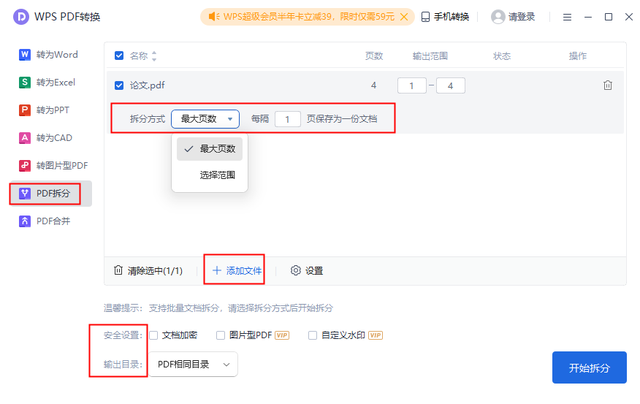Open the 输出目录 PDF相同目录 dropdown
Image resolution: width=640 pixels, height=404 pixels.
point(193,364)
